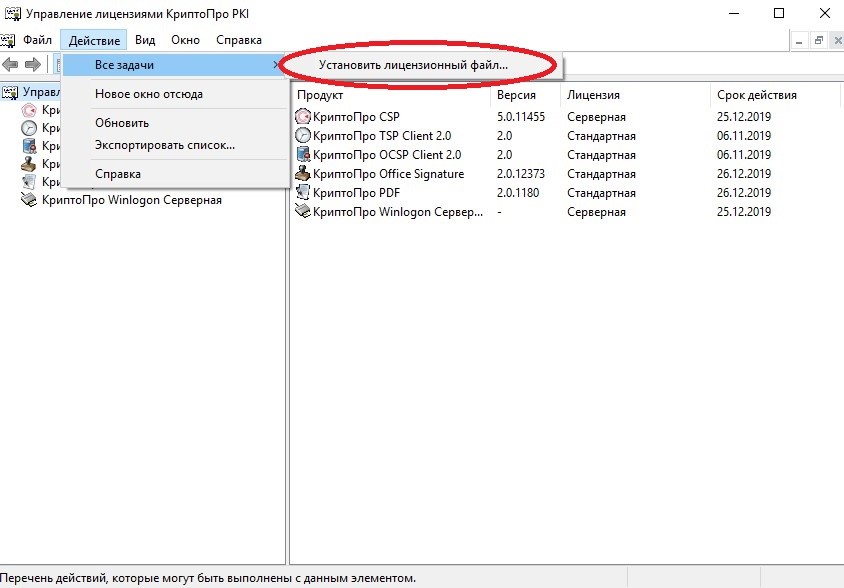Choose Новое окно отсюда

[175, 94]
